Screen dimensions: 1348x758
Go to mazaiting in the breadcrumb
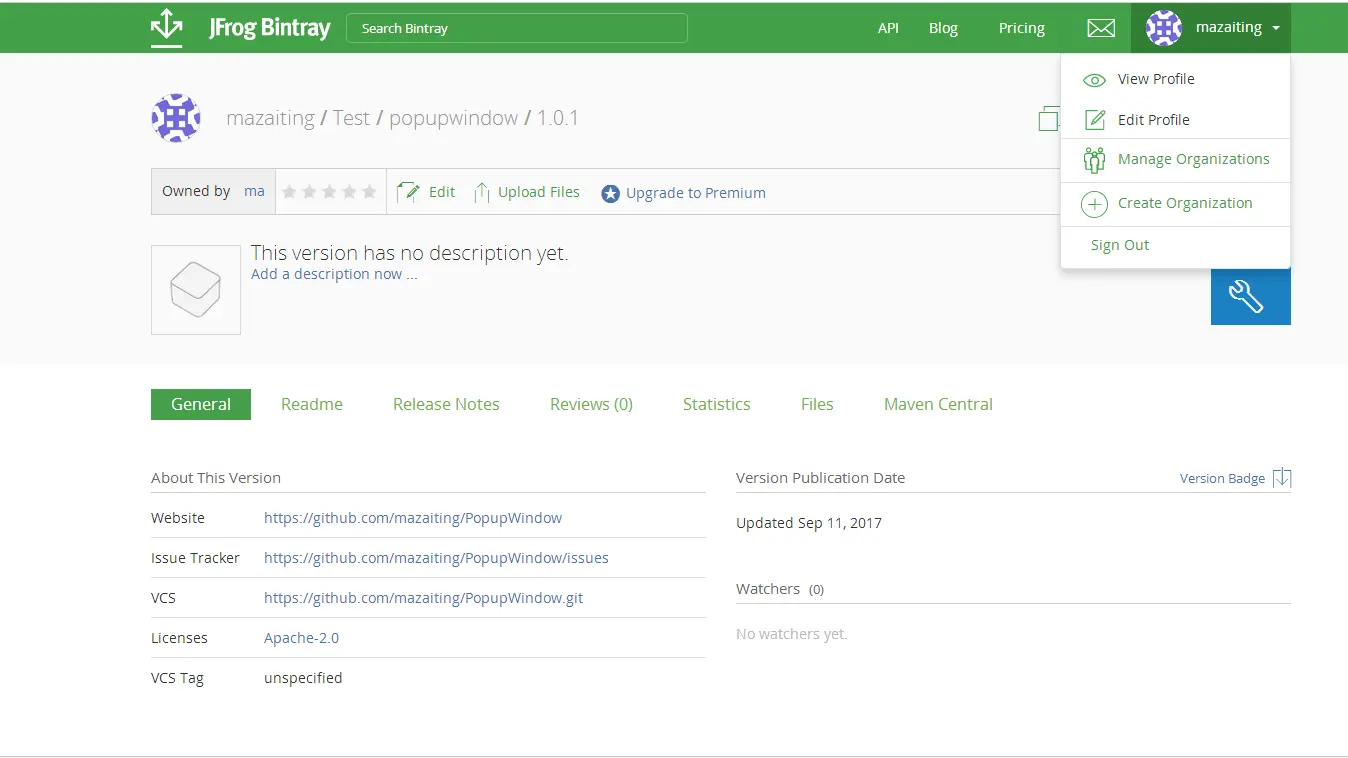270,118
